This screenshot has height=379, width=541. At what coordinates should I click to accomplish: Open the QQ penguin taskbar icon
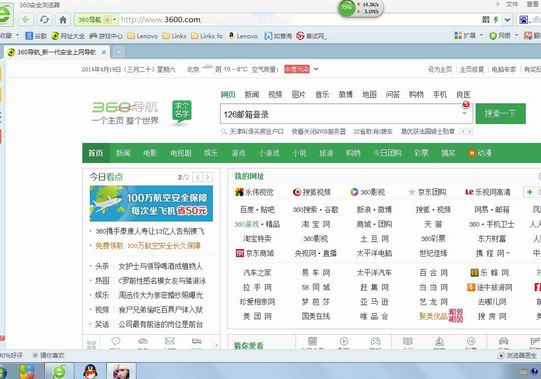tap(91, 371)
